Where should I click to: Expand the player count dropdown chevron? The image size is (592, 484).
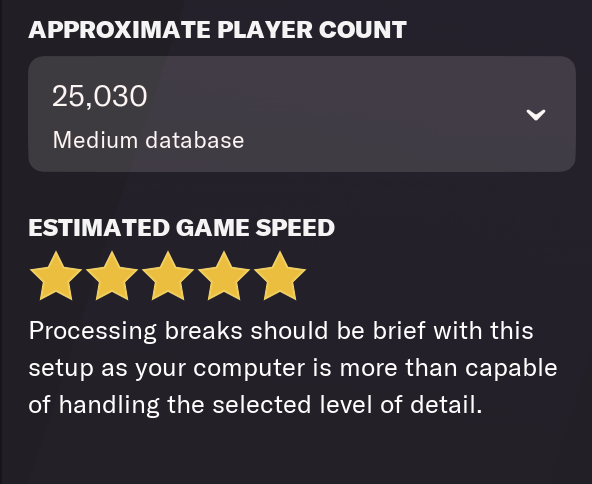pos(536,115)
